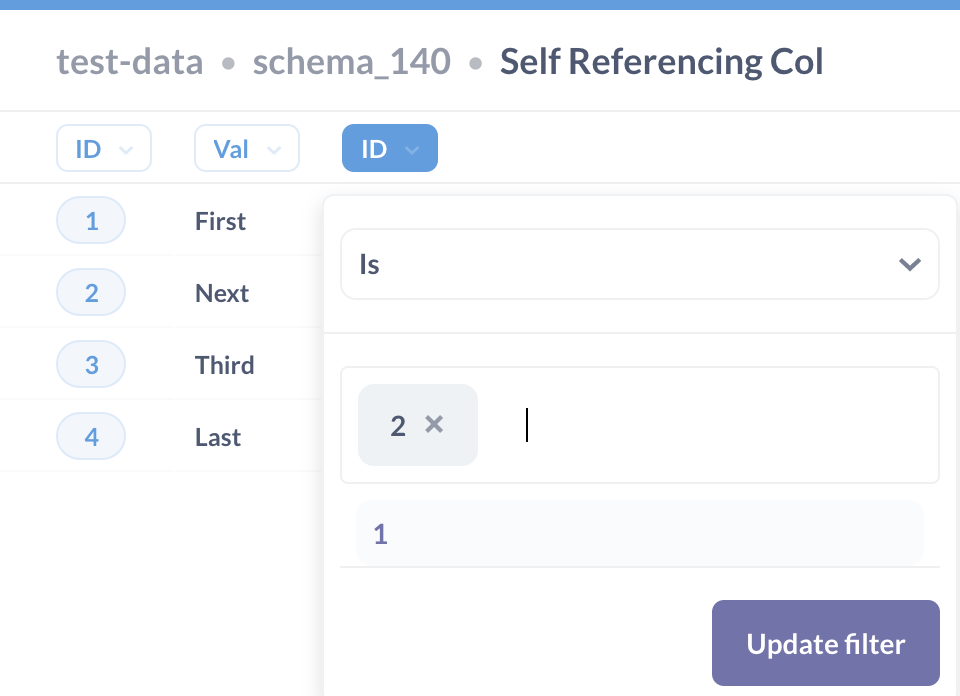Click the Update filter button
This screenshot has width=960, height=696.
point(825,643)
